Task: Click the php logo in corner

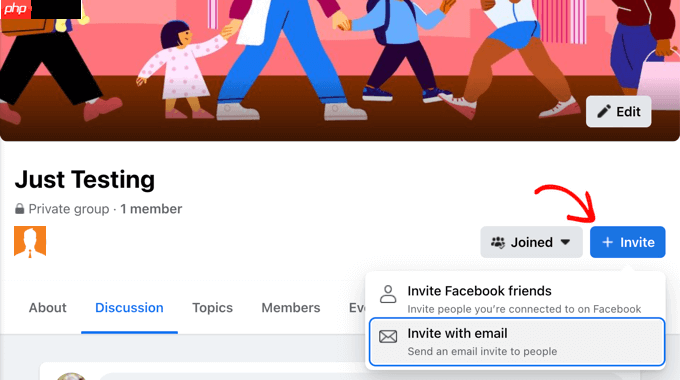Action: pos(16,9)
